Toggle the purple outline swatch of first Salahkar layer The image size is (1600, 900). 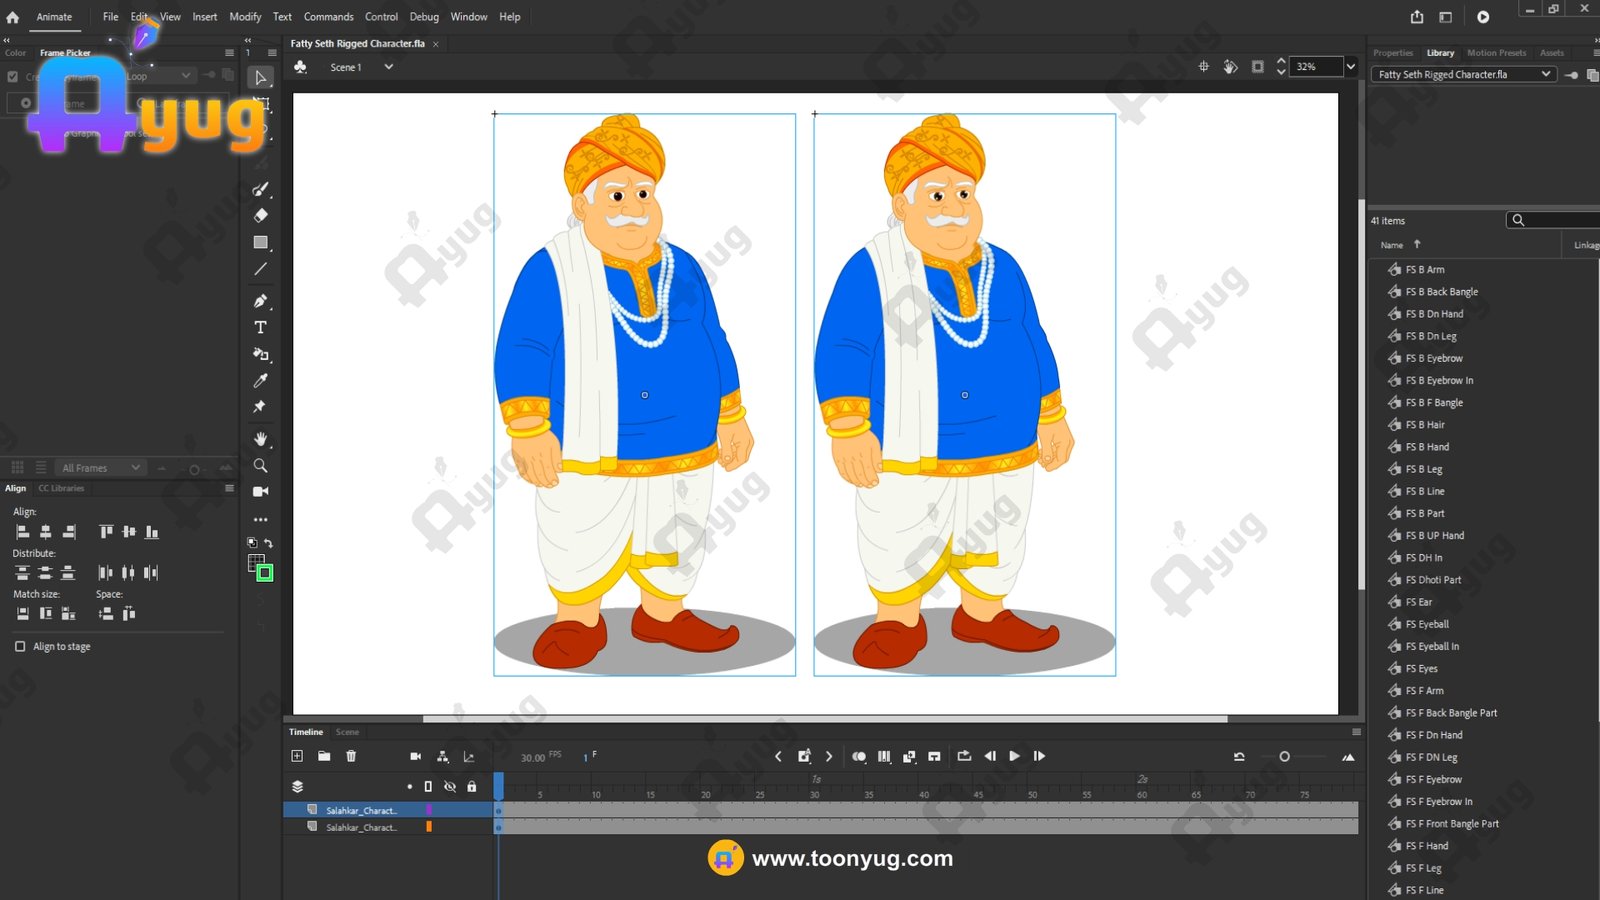(429, 810)
